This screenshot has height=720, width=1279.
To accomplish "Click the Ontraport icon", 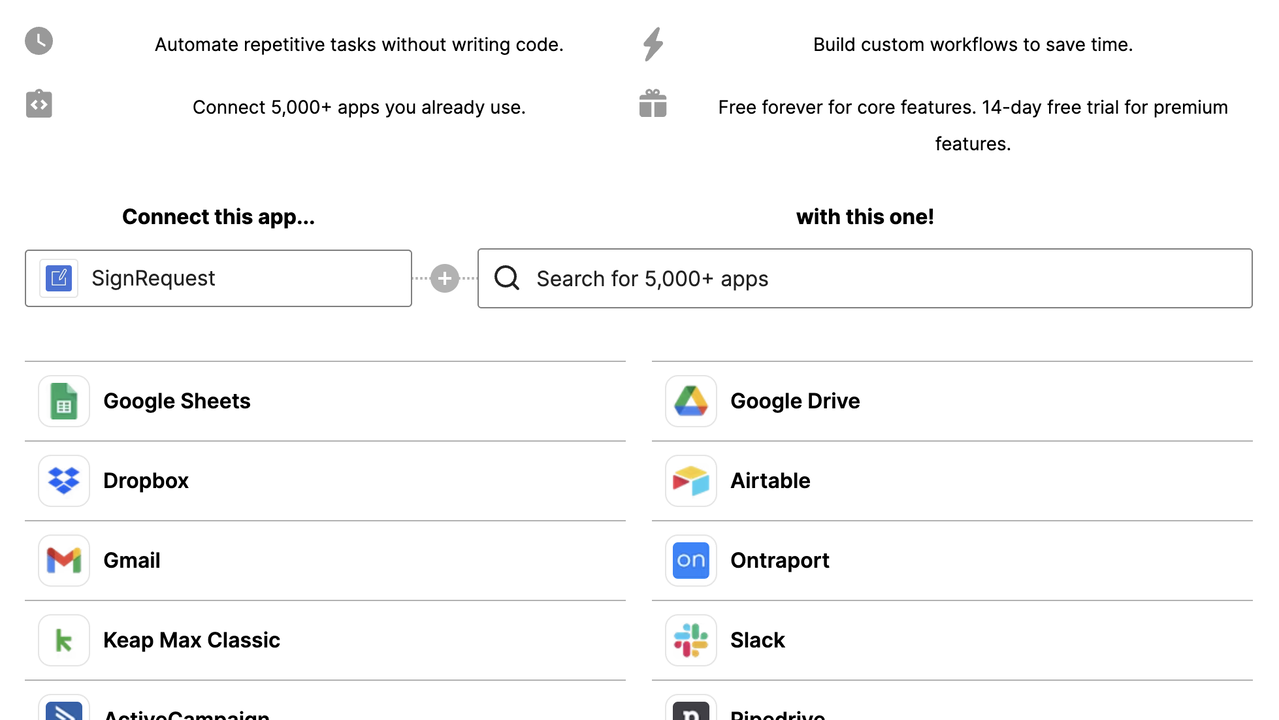I will pyautogui.click(x=690, y=561).
